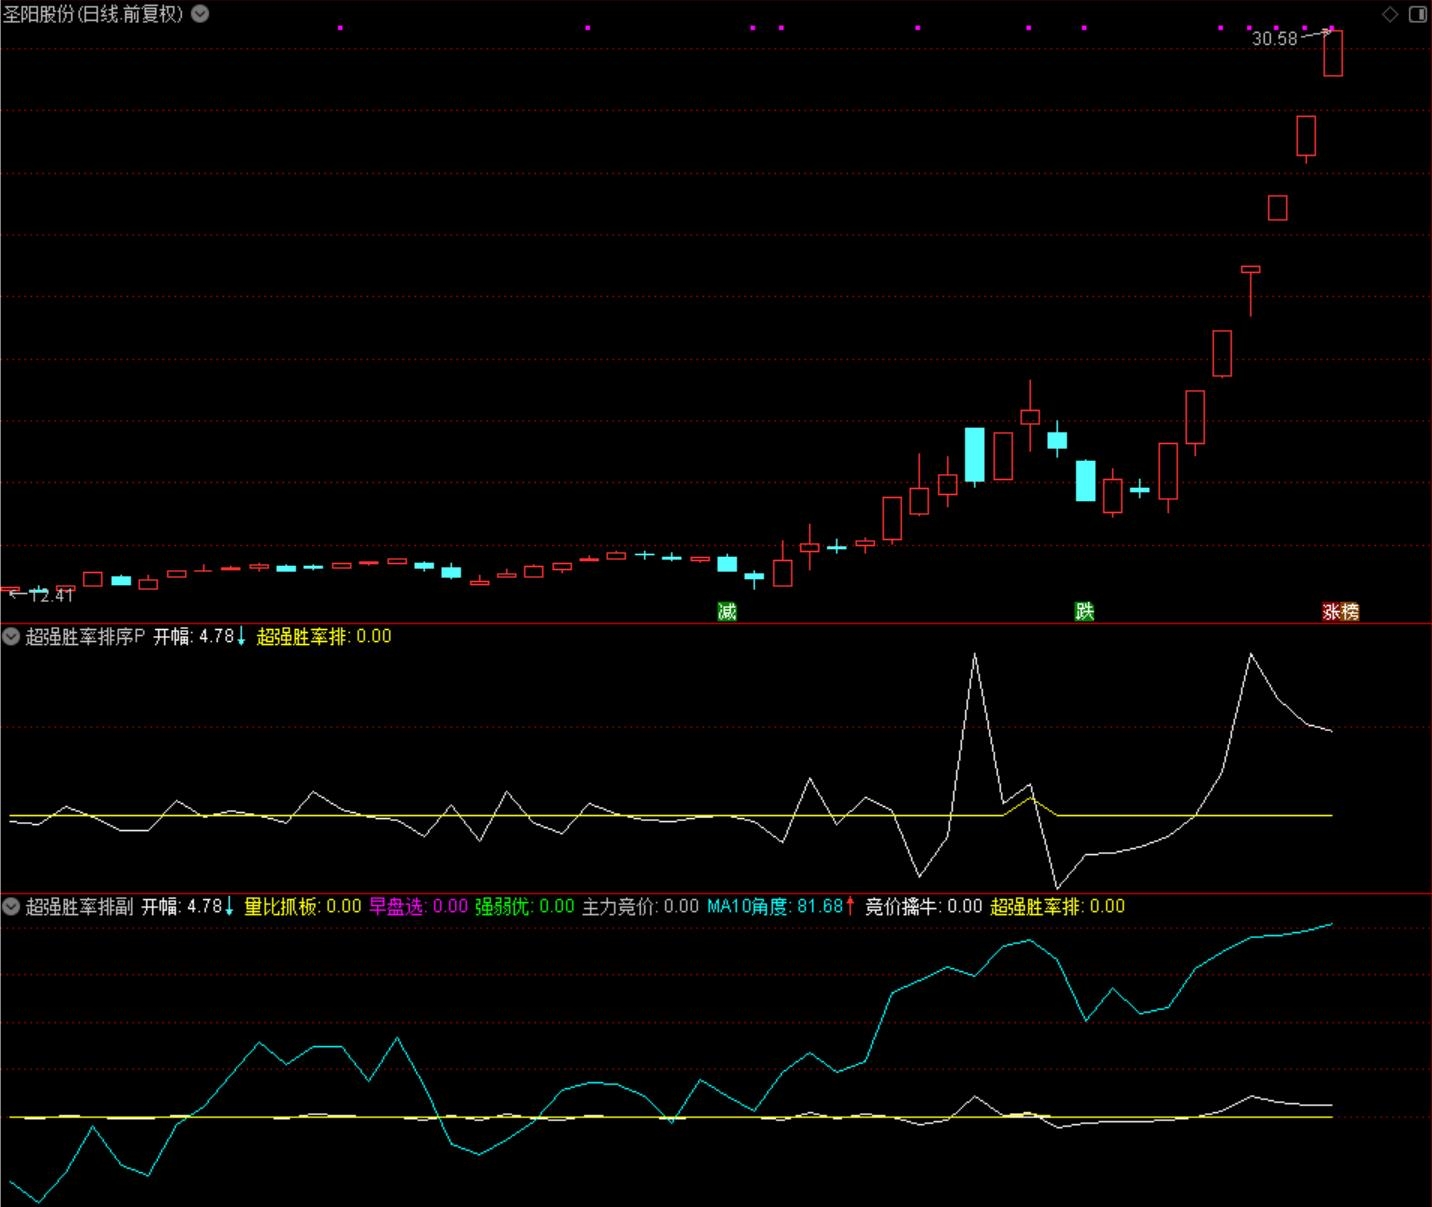This screenshot has height=1207, width=1432.
Task: Toggle the side panel layout icon
Action: coord(1418,14)
